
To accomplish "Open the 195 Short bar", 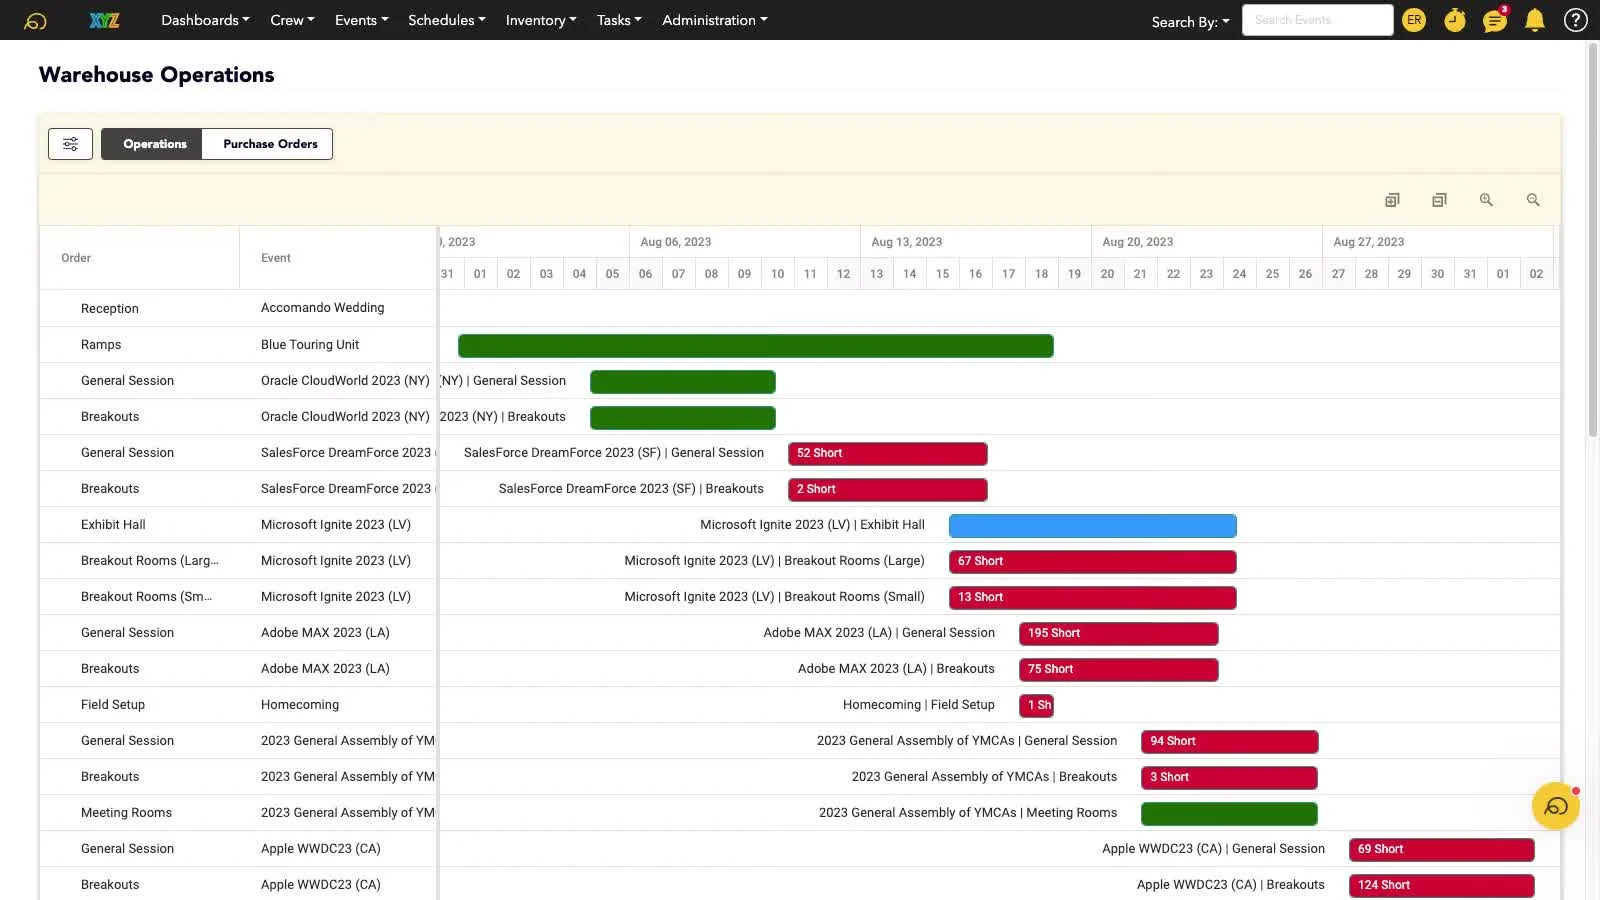I will click(x=1119, y=634).
